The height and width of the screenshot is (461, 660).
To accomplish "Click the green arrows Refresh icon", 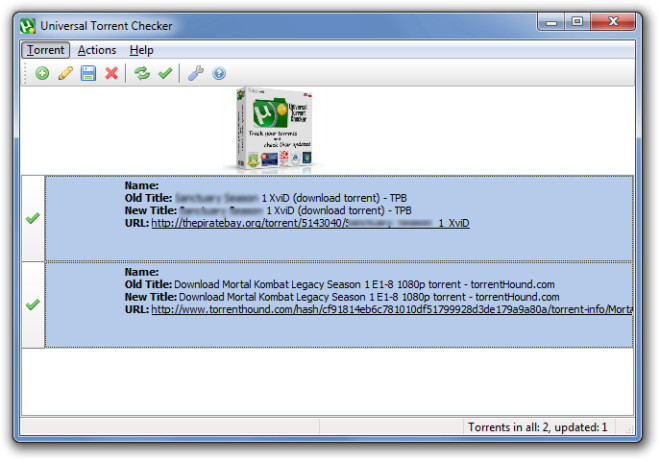I will 142,73.
